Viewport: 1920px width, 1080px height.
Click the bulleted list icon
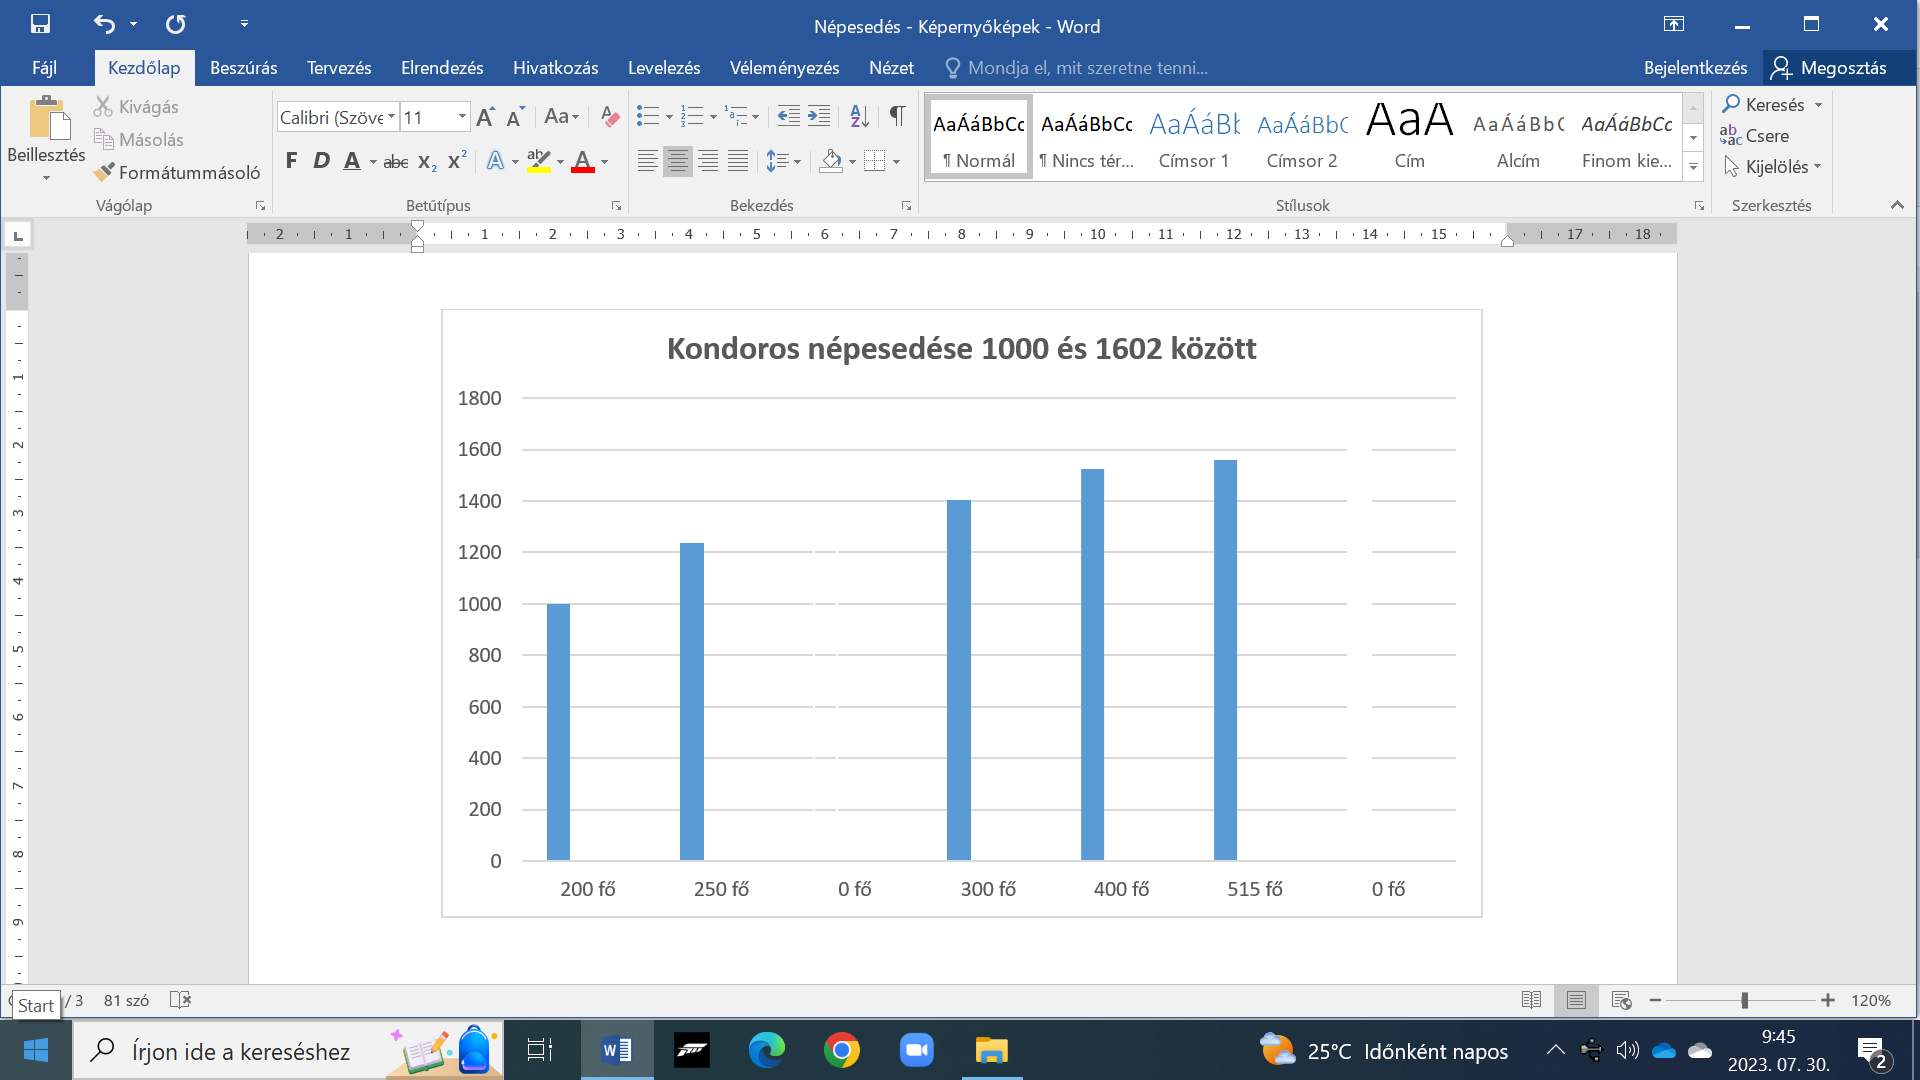(648, 116)
